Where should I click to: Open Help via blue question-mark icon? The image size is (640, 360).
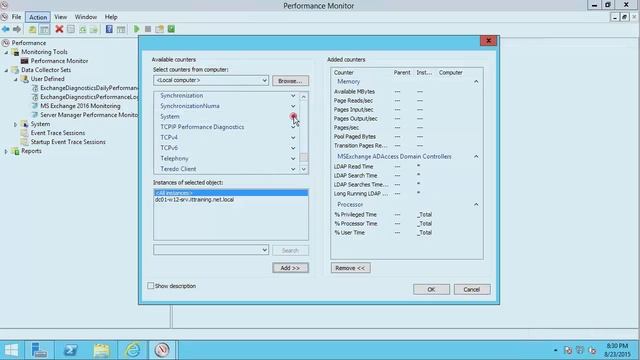[109, 29]
